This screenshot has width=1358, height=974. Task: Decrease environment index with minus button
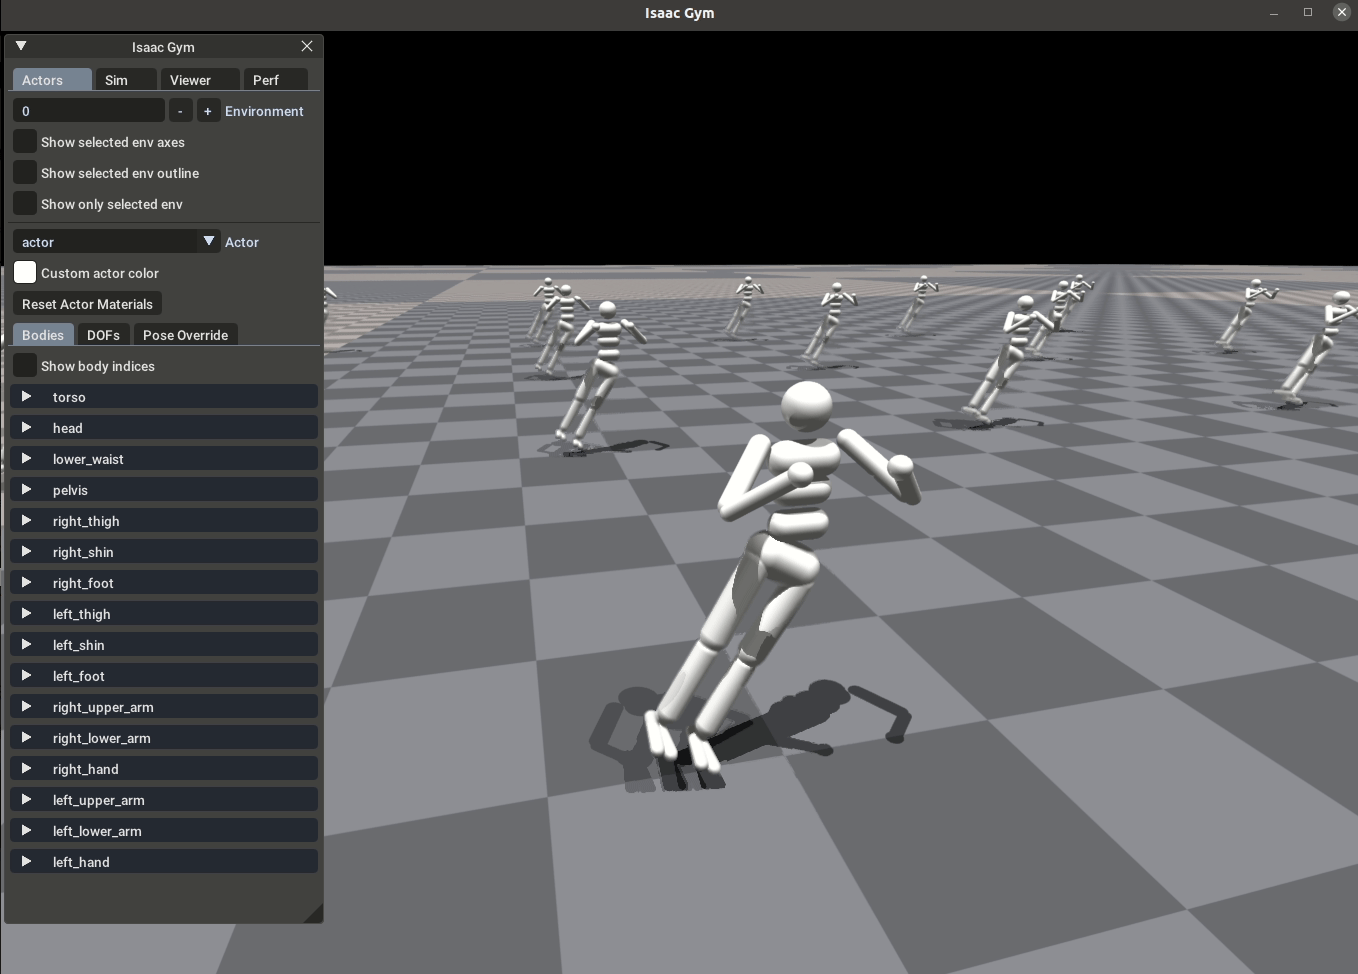180,111
